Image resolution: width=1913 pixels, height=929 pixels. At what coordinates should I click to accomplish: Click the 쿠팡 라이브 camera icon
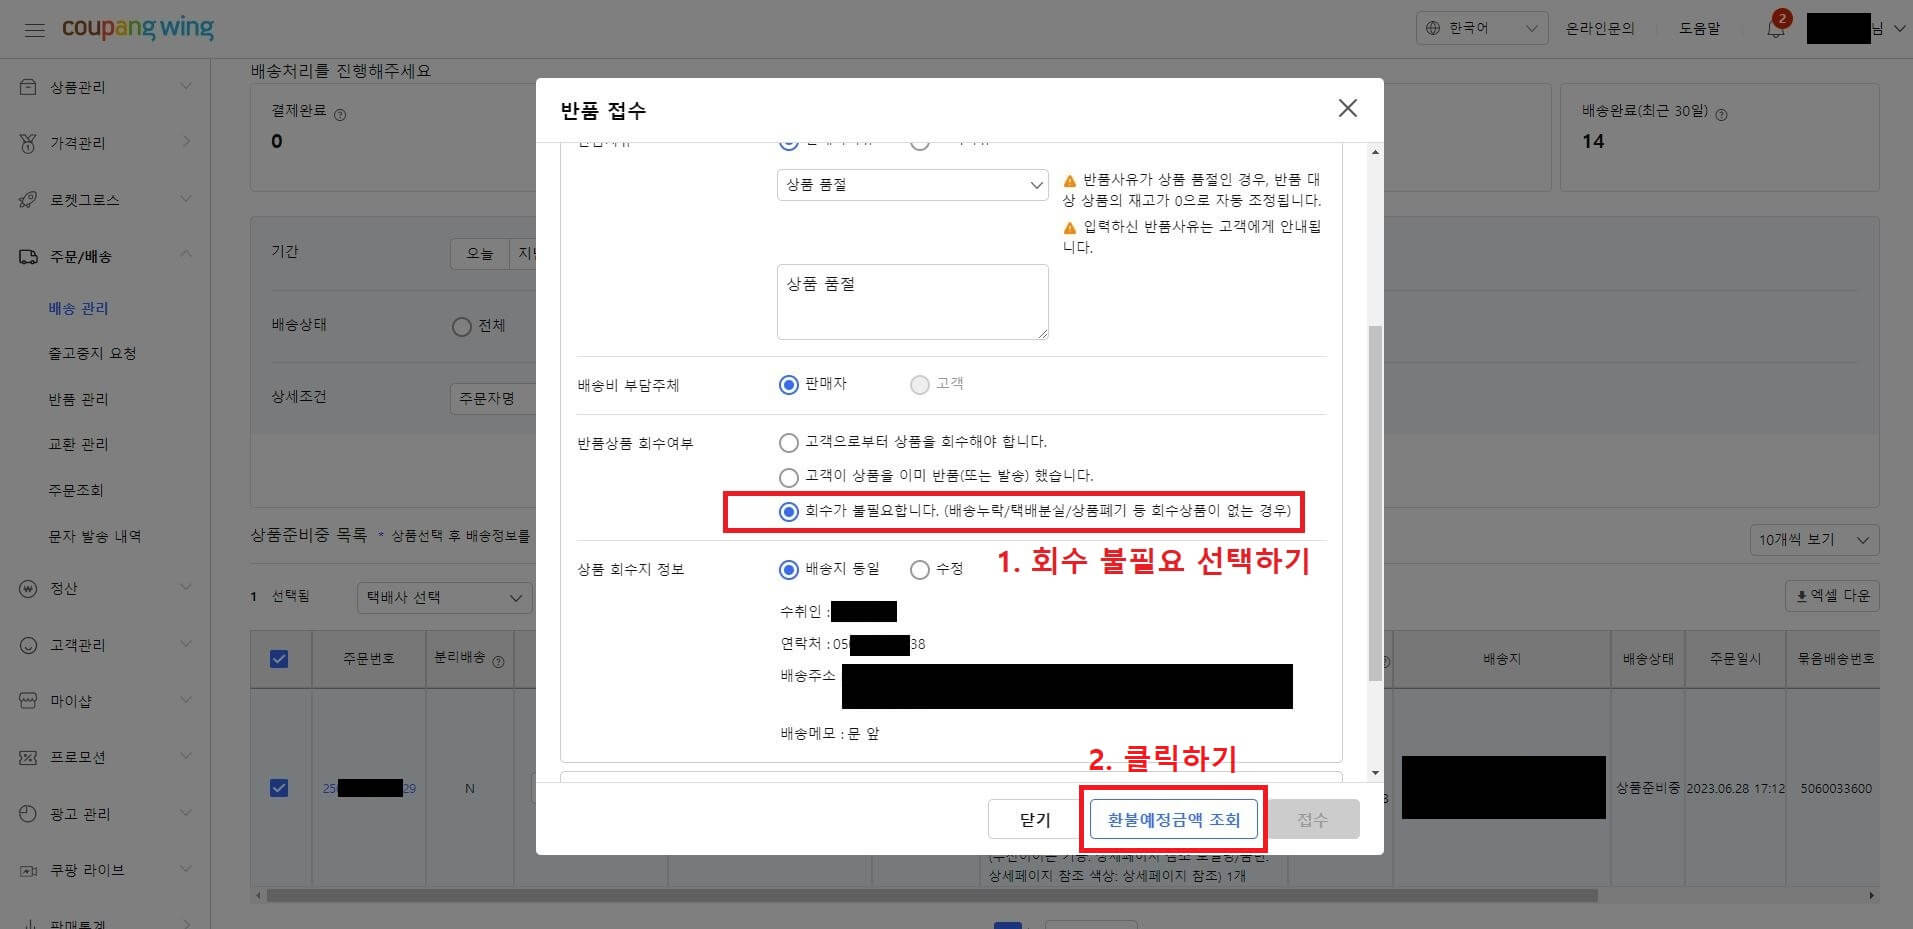(29, 870)
